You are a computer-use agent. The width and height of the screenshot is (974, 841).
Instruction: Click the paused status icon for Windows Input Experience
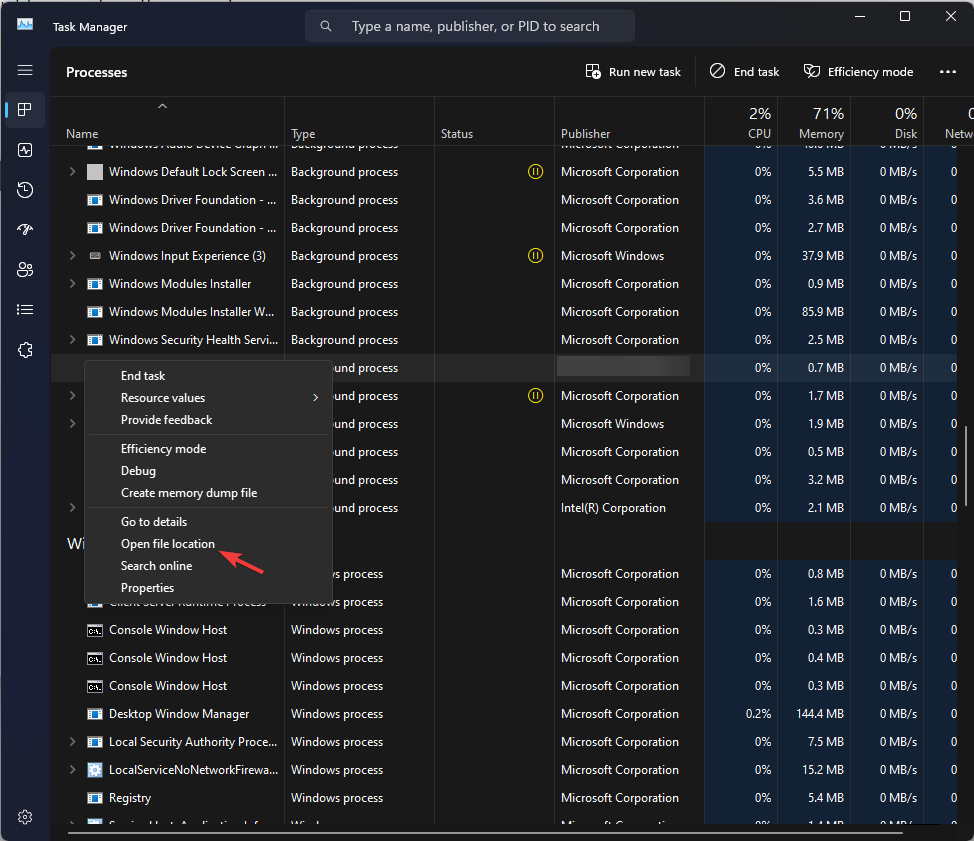tap(535, 255)
